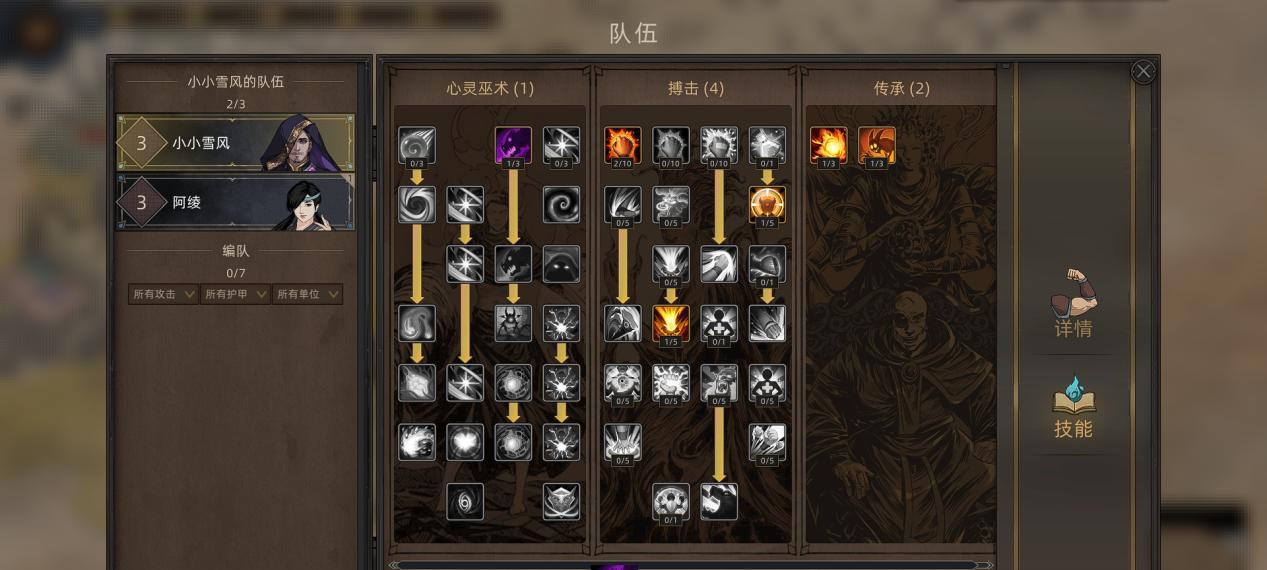Select the single spiral vortex skill icon
Screen dimensions: 1267x570
(561, 205)
